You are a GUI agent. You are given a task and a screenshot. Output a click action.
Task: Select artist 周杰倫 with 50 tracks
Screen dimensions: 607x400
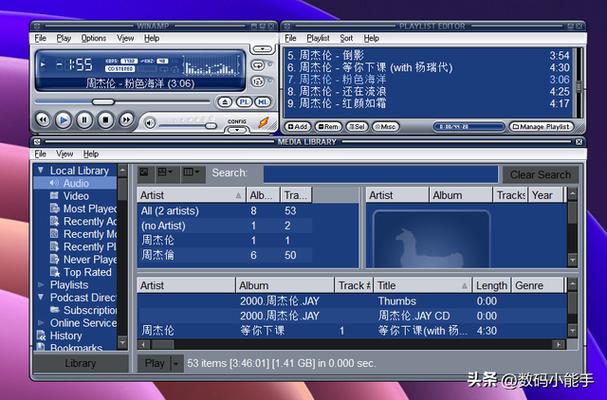click(x=225, y=255)
